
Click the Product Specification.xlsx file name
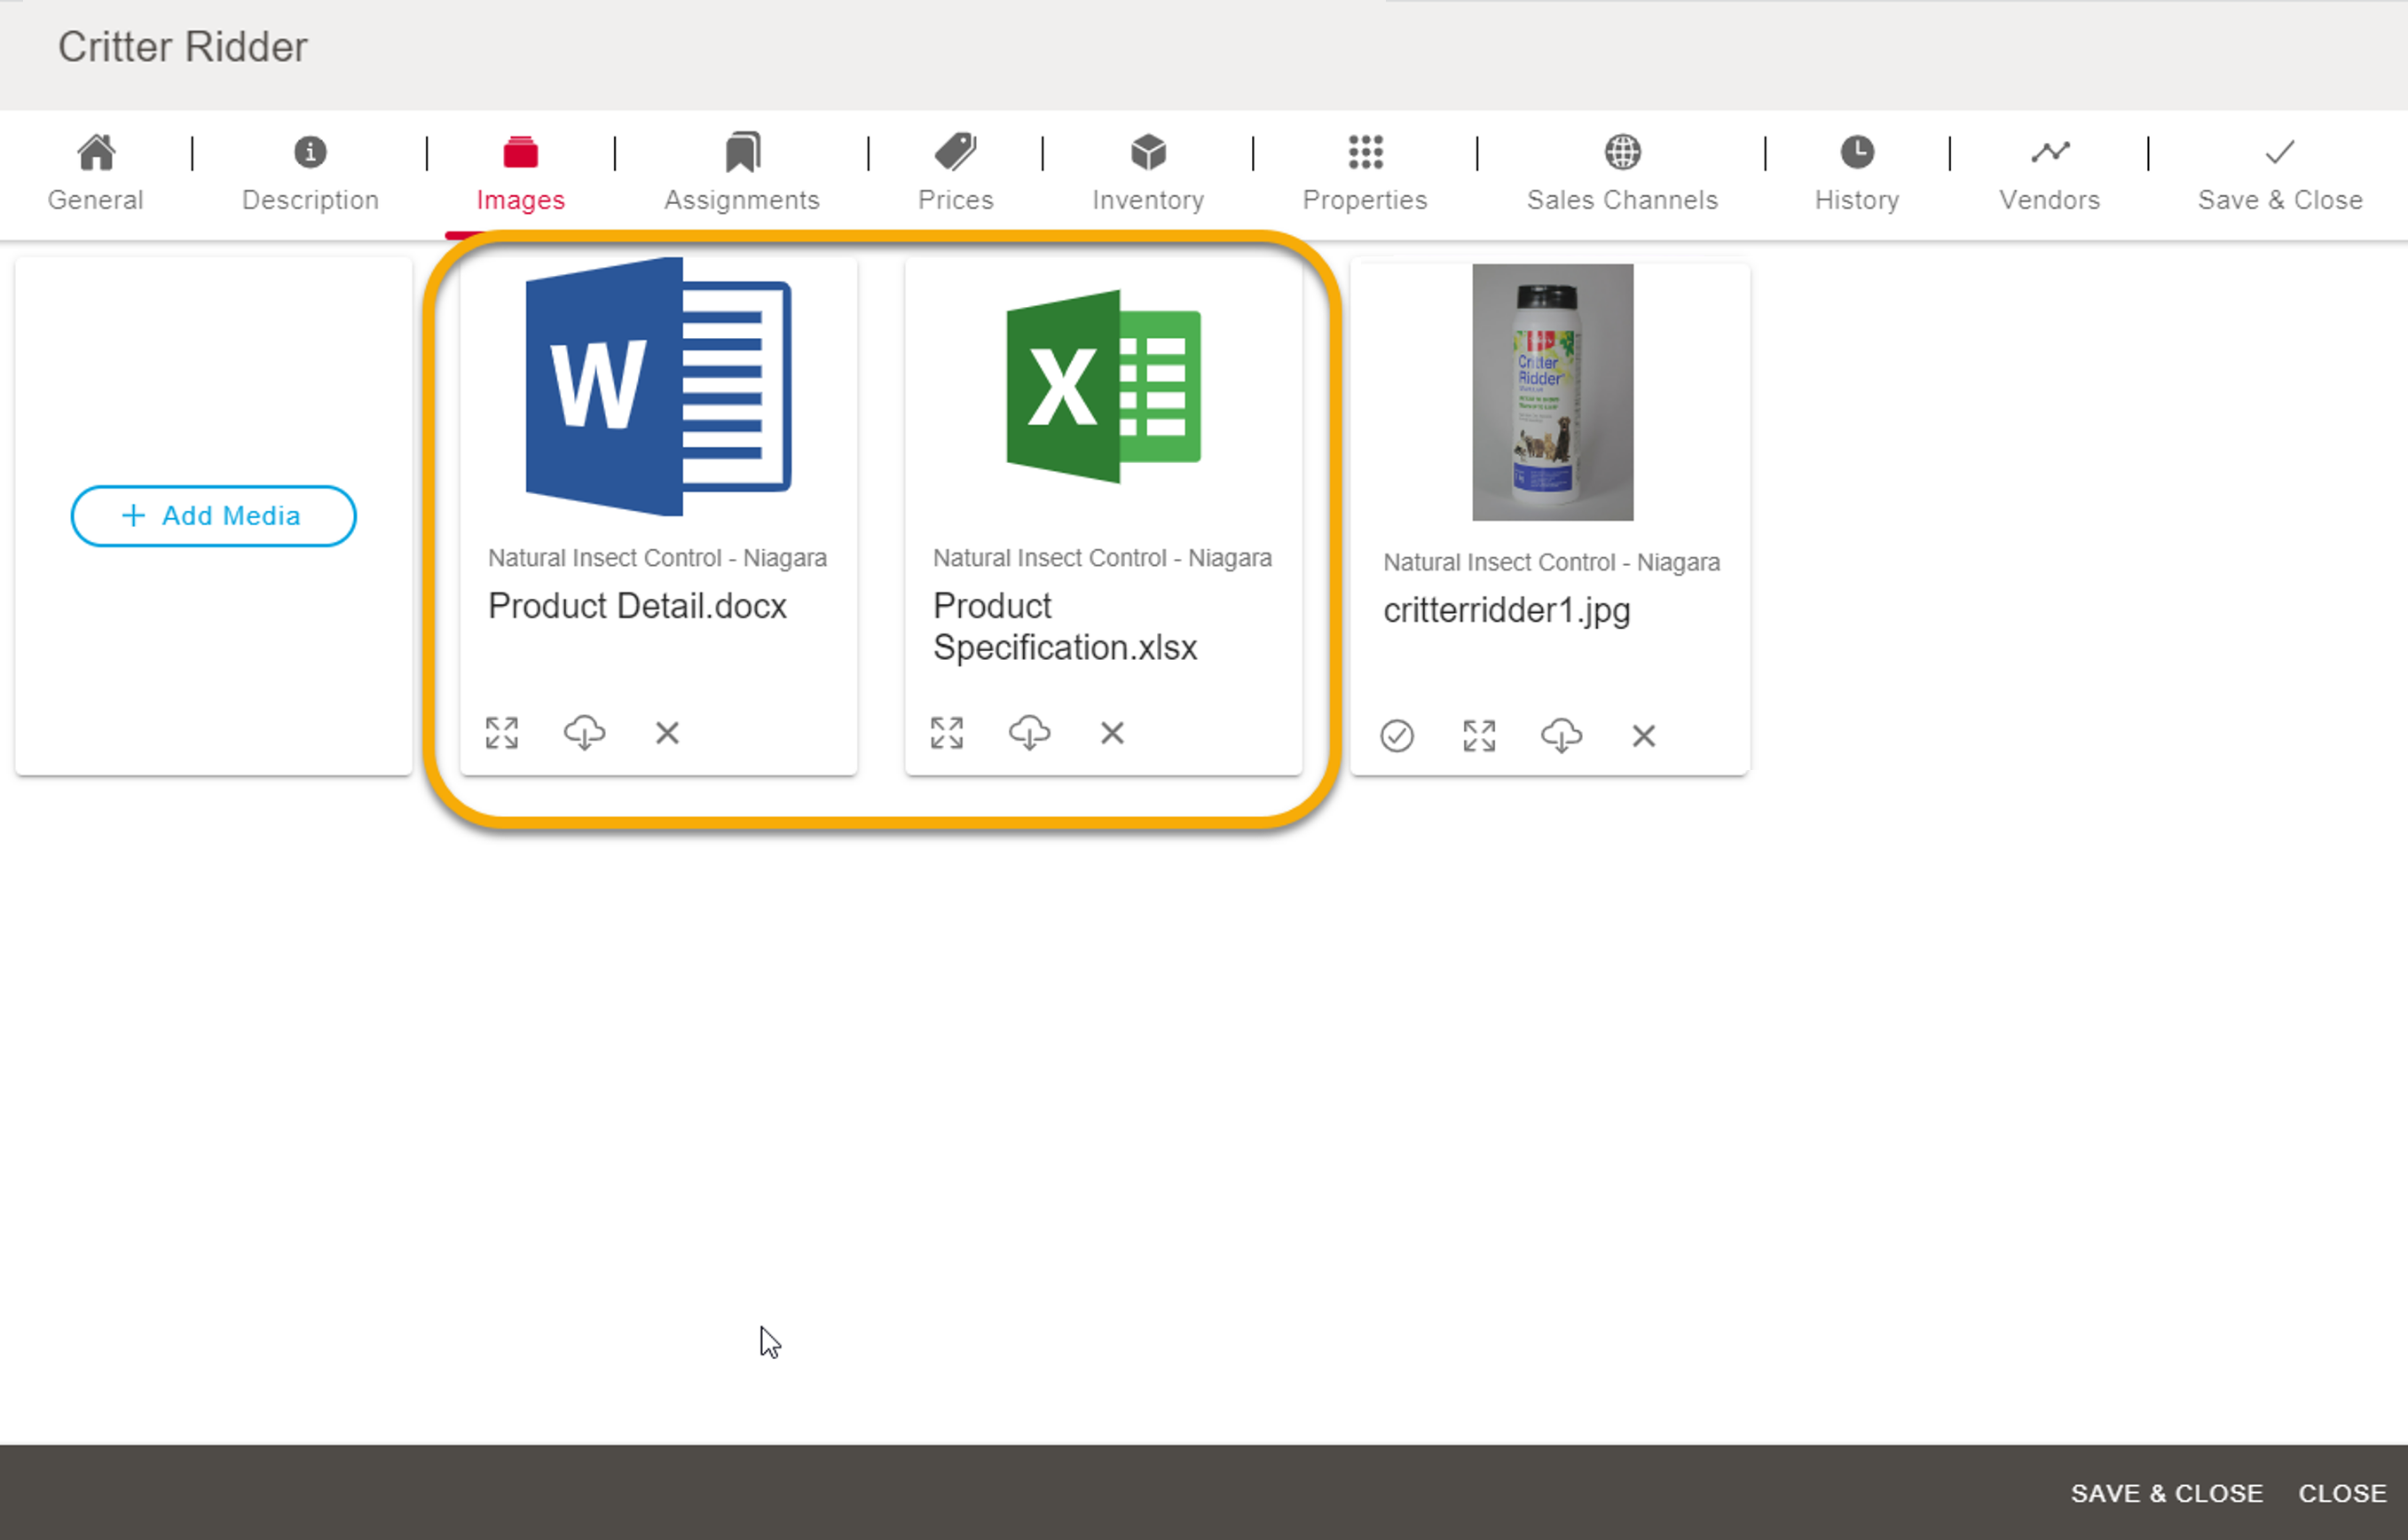pyautogui.click(x=1065, y=627)
